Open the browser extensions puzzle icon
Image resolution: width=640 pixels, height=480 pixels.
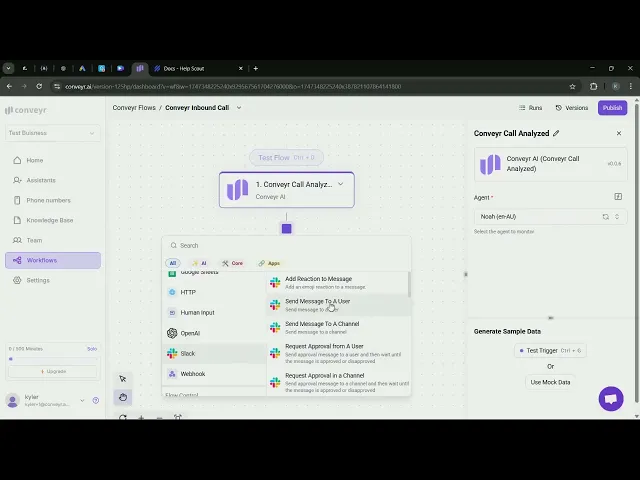pos(593,87)
